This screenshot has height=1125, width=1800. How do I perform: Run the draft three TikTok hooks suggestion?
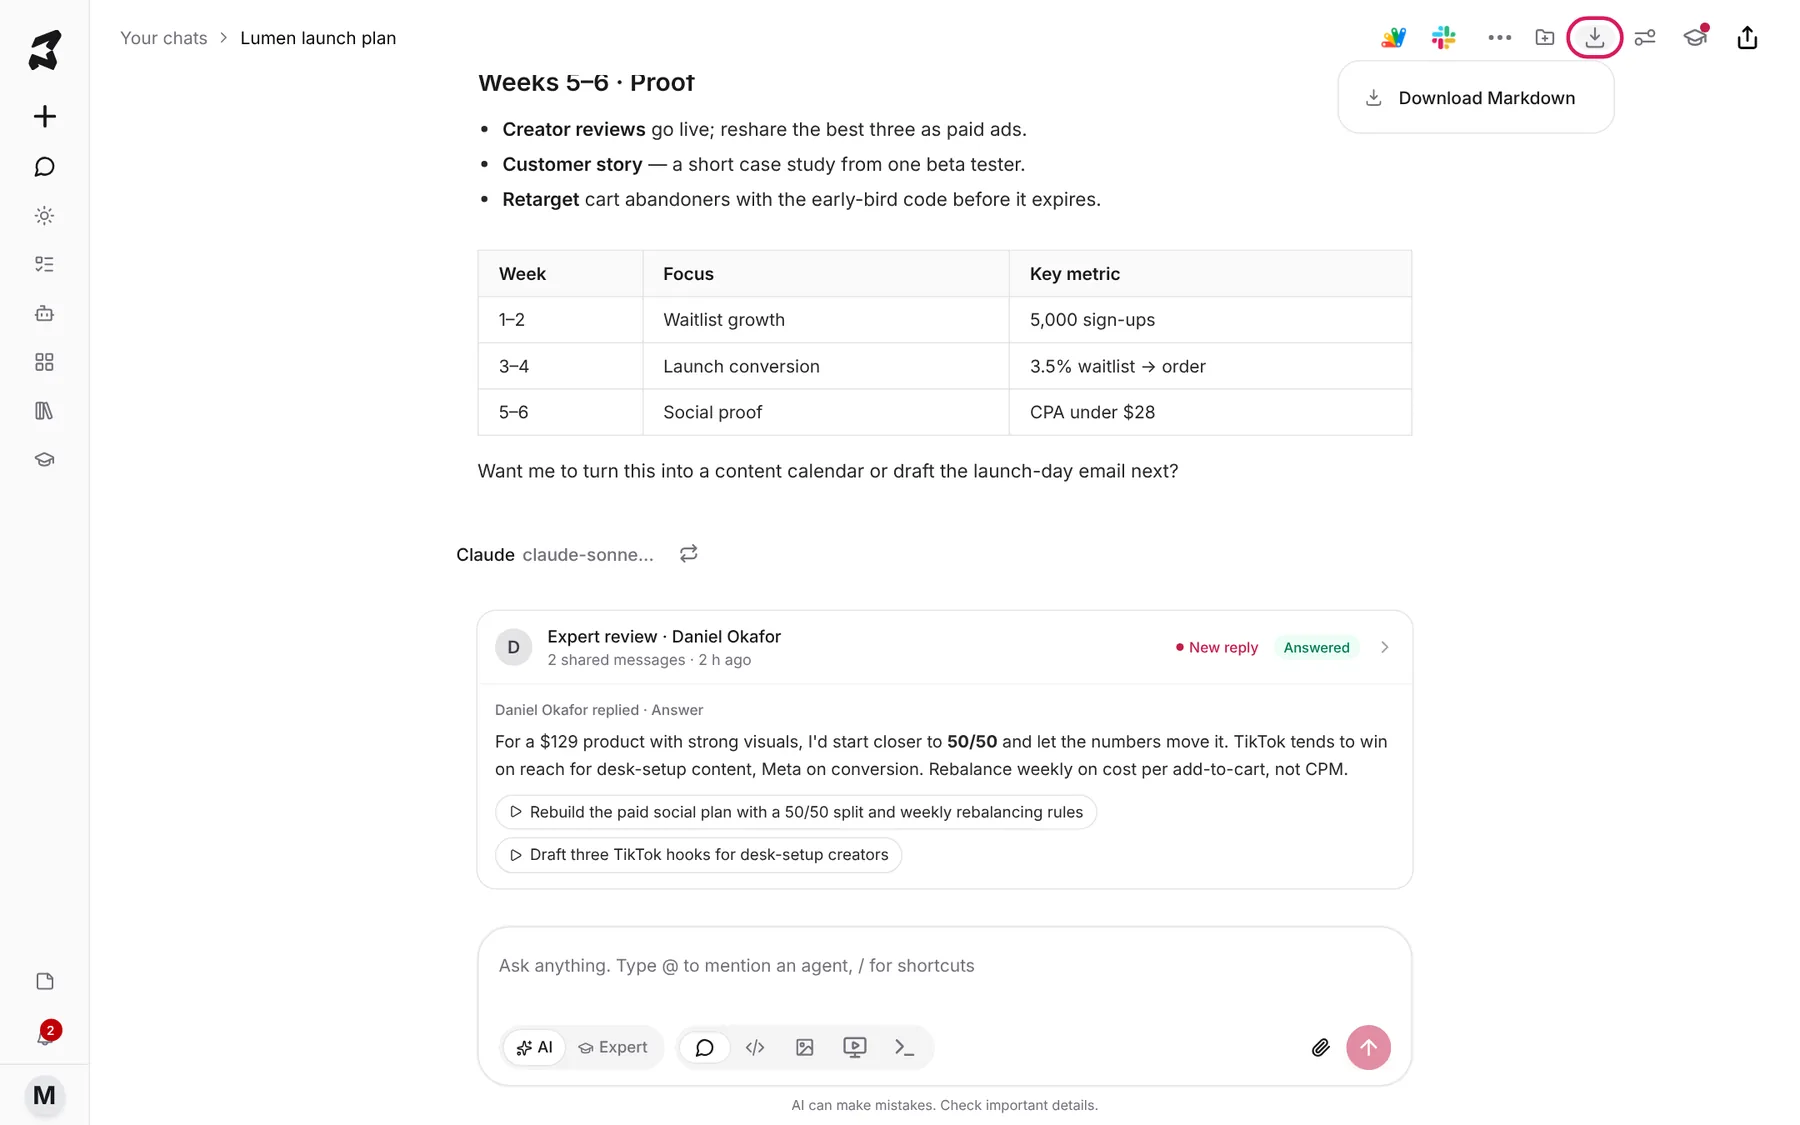click(x=698, y=855)
